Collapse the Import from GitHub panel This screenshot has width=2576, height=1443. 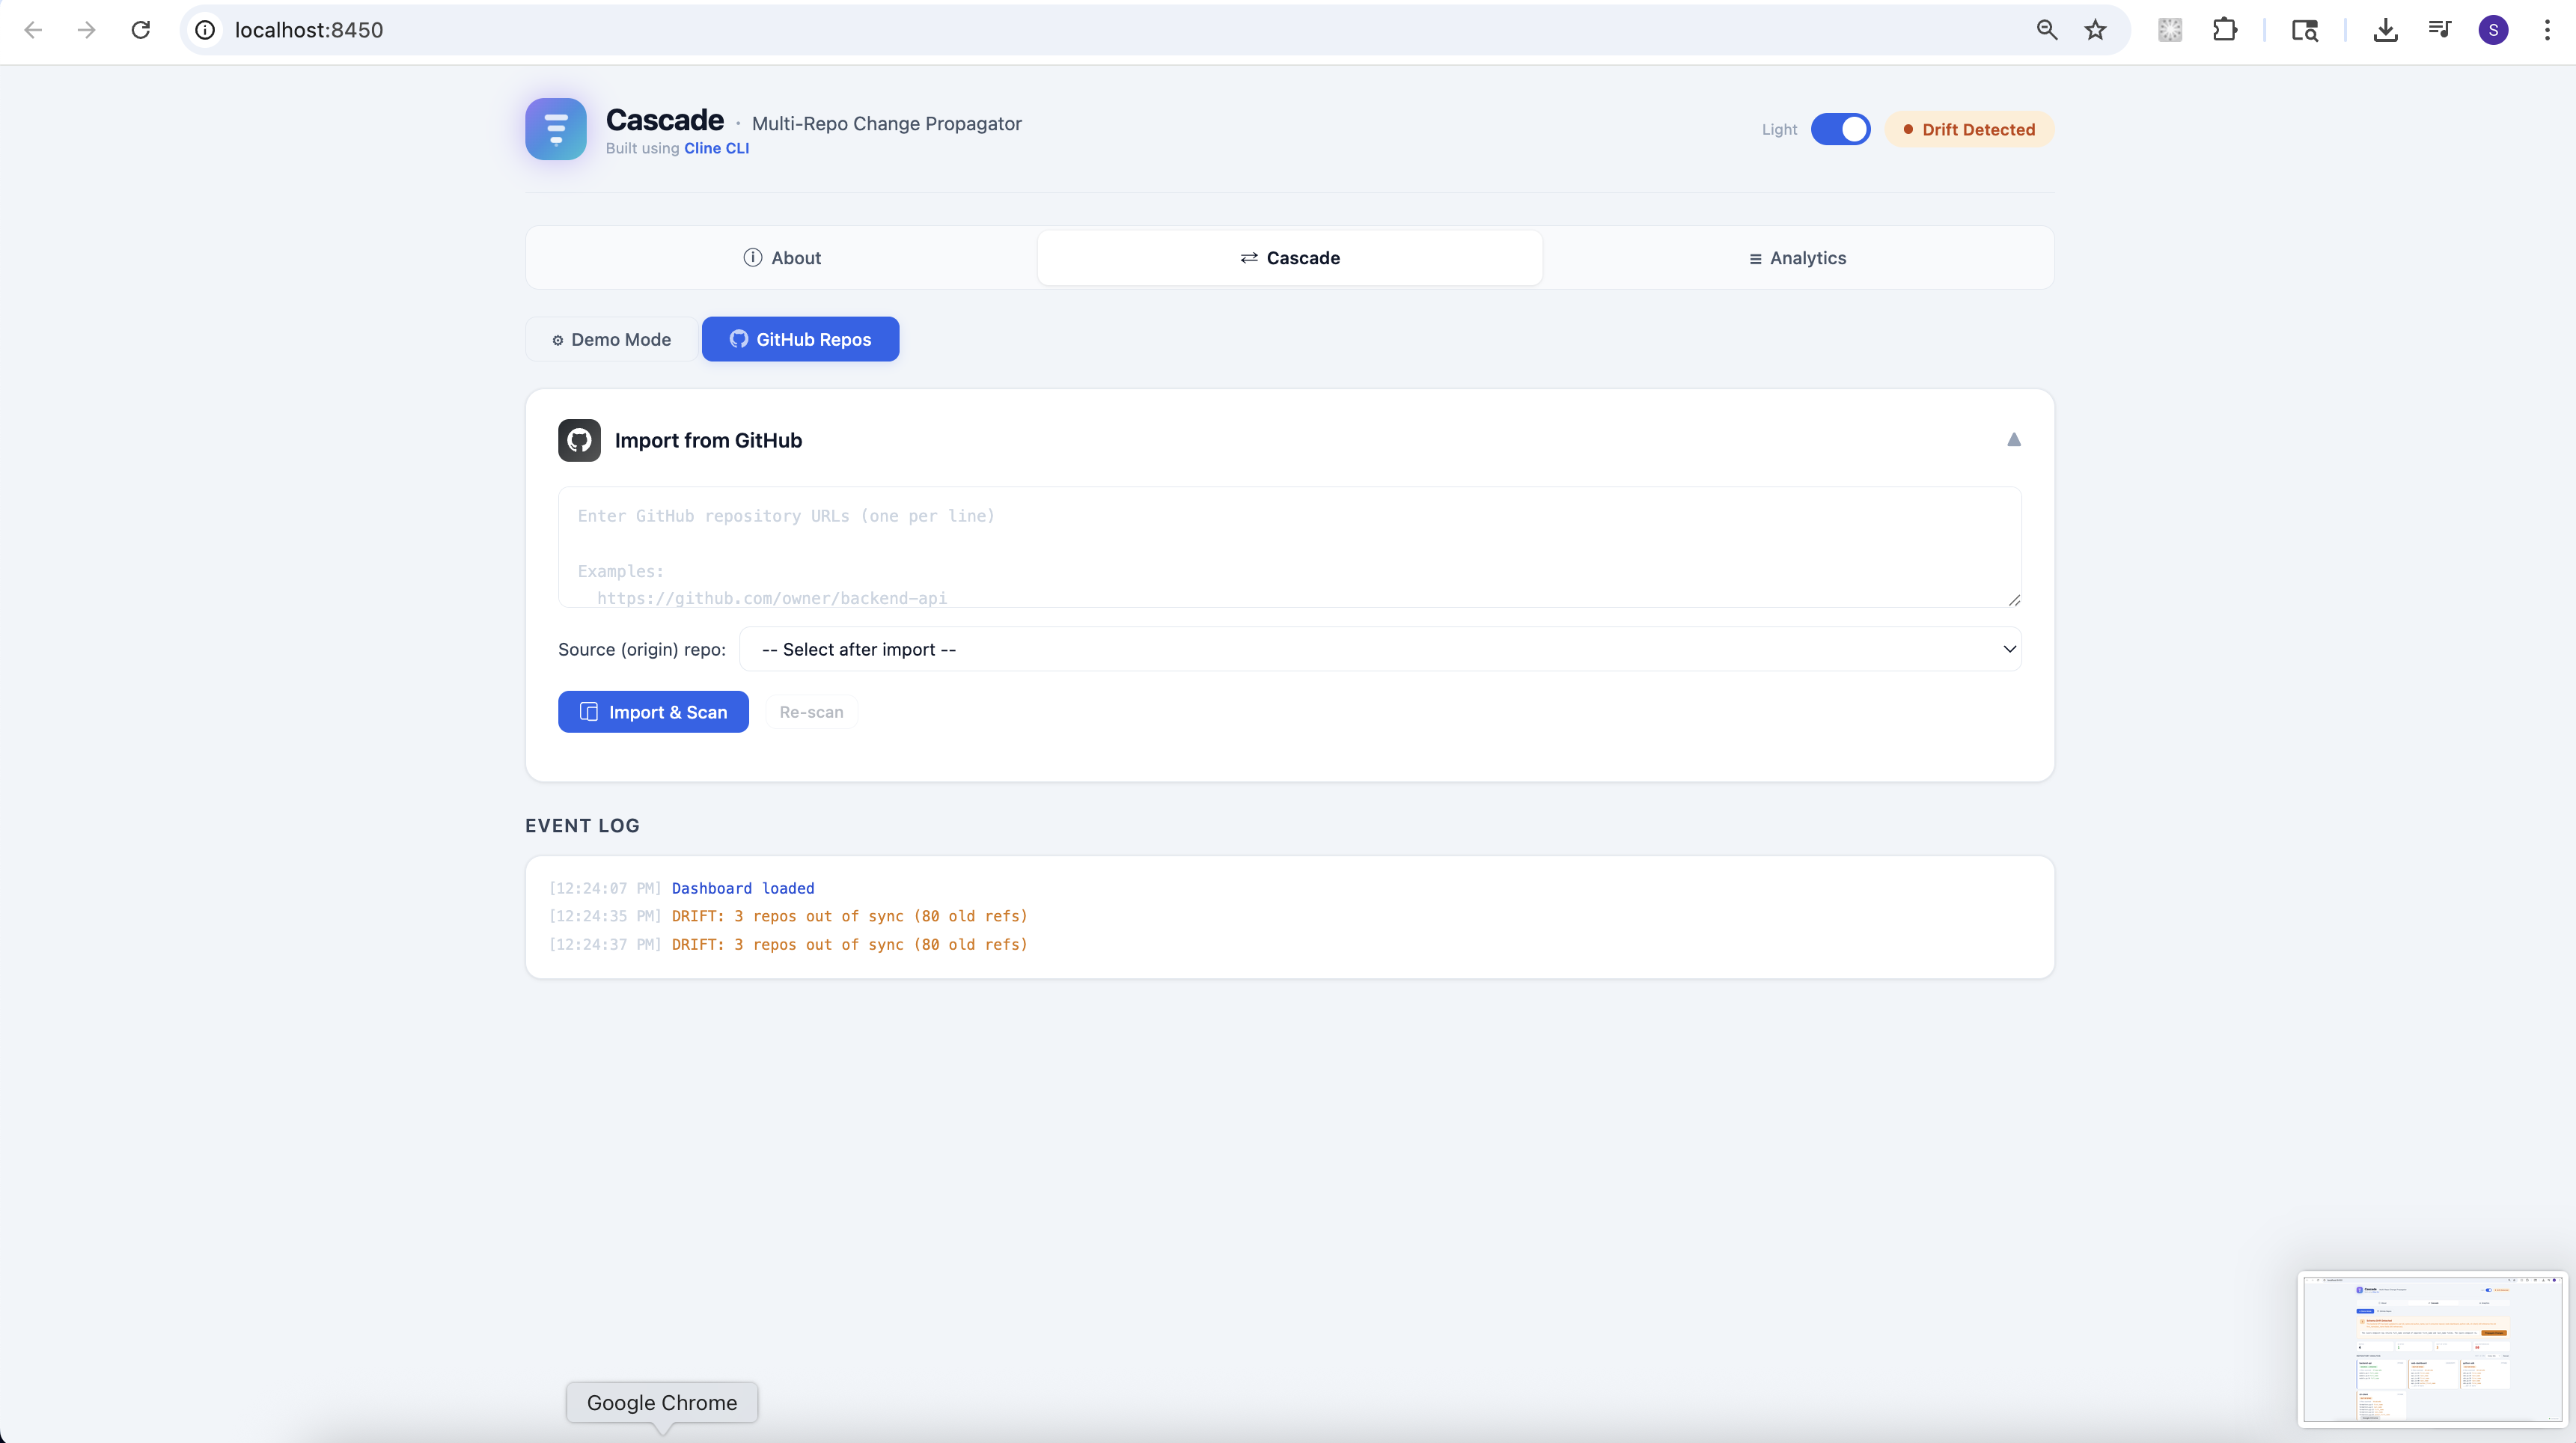(x=2013, y=440)
